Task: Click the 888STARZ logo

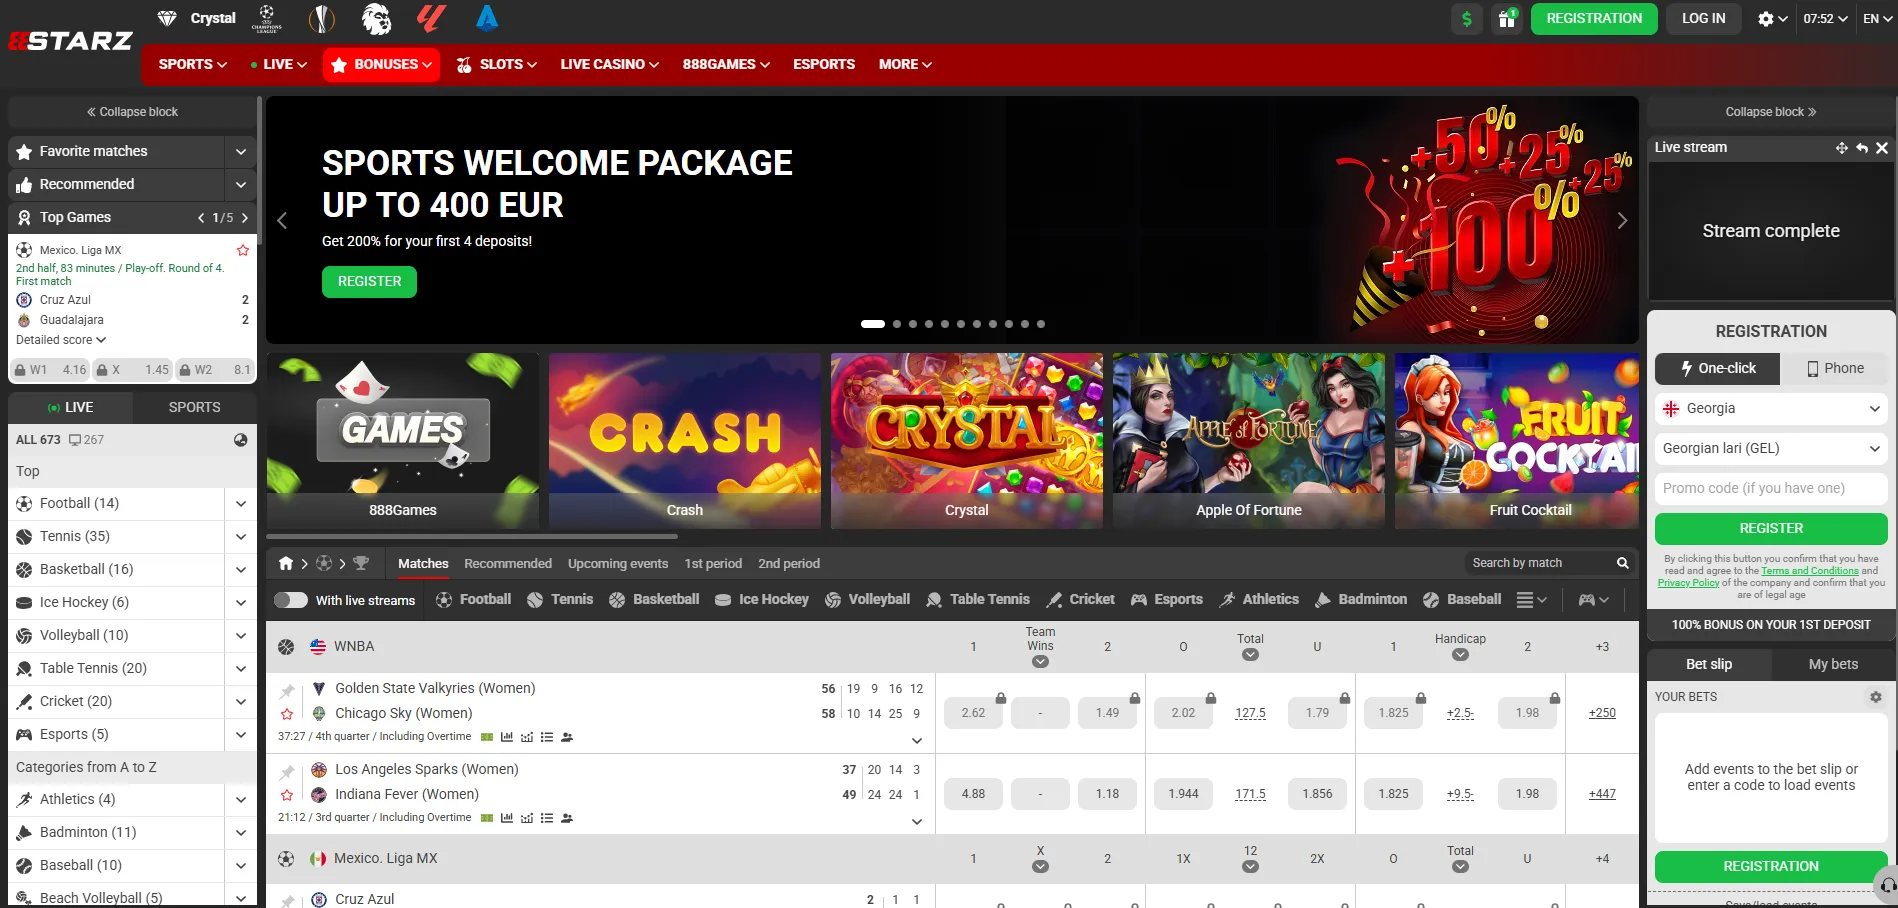Action: 70,41
